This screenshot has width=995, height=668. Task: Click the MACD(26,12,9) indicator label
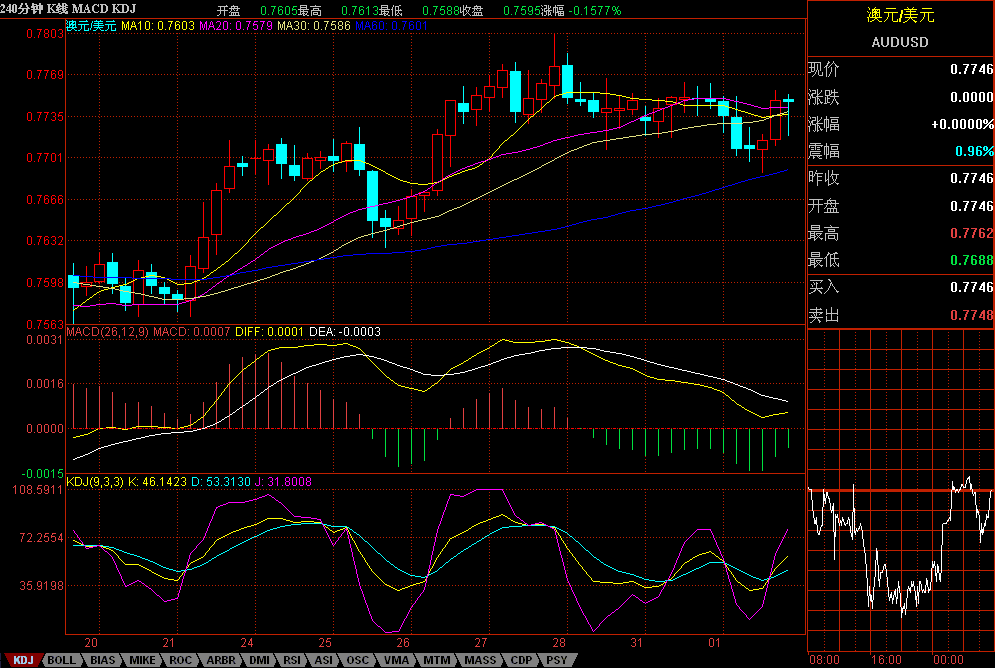[x=107, y=331]
